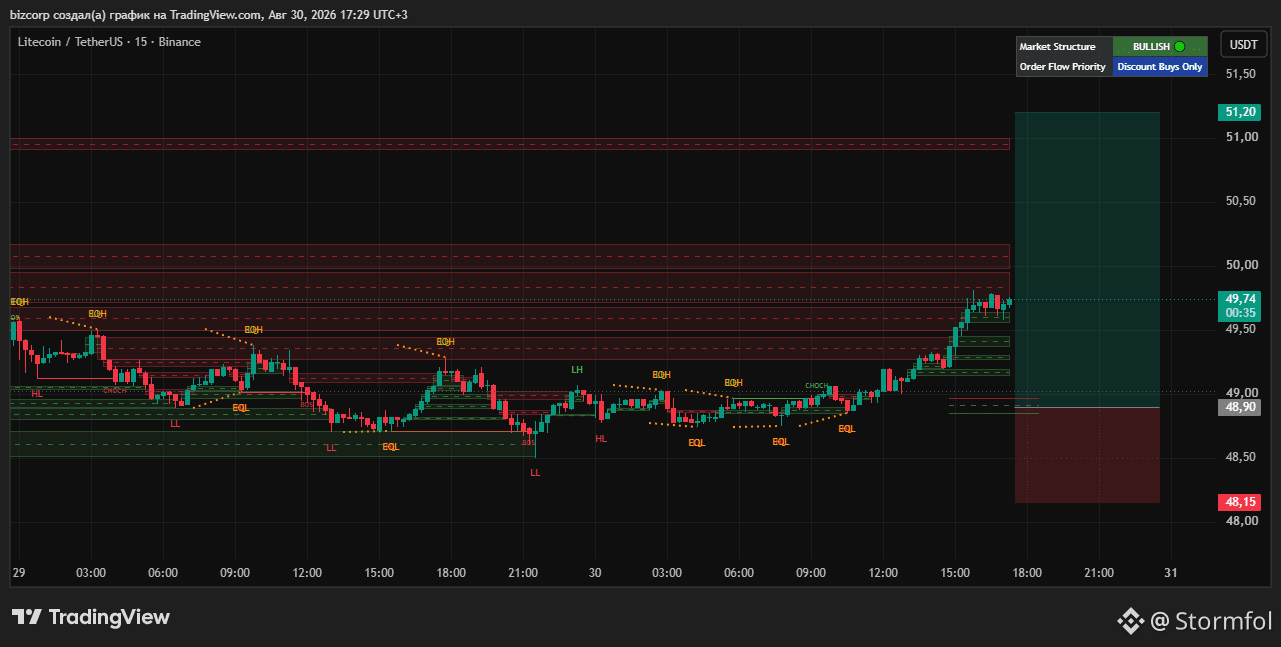Click the 50,50 price axis value
Viewport: 1281px width, 647px height.
1241,201
